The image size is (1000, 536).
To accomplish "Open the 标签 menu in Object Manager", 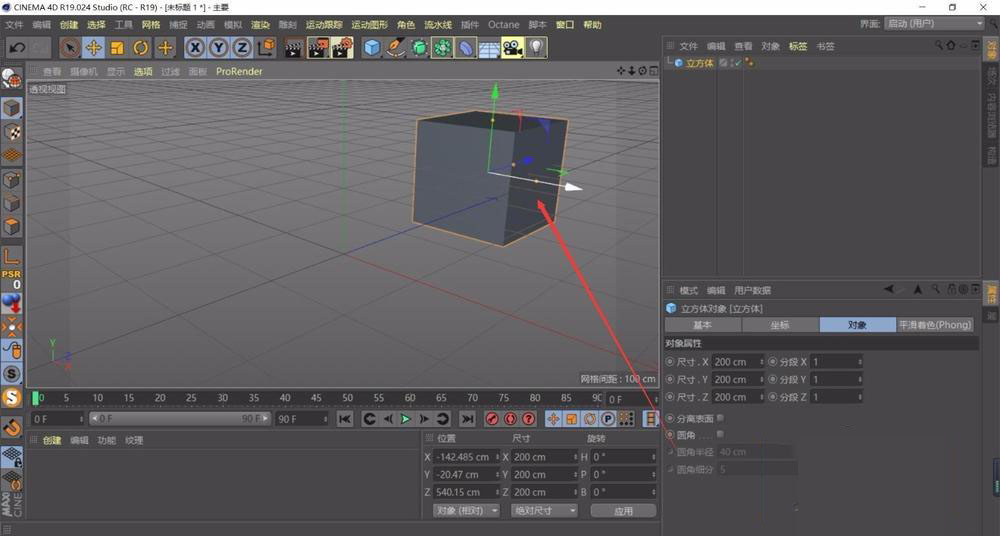I will click(798, 47).
